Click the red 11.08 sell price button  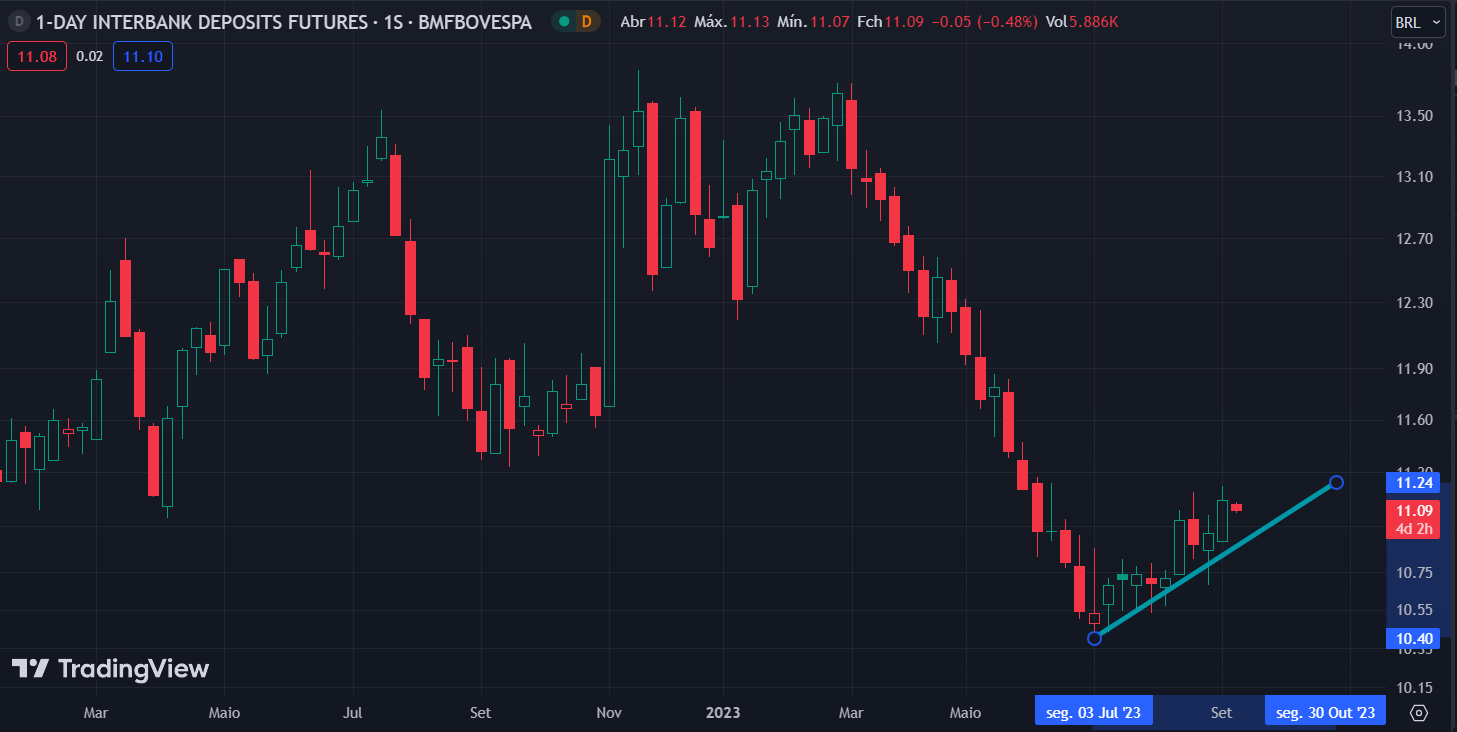[x=37, y=56]
